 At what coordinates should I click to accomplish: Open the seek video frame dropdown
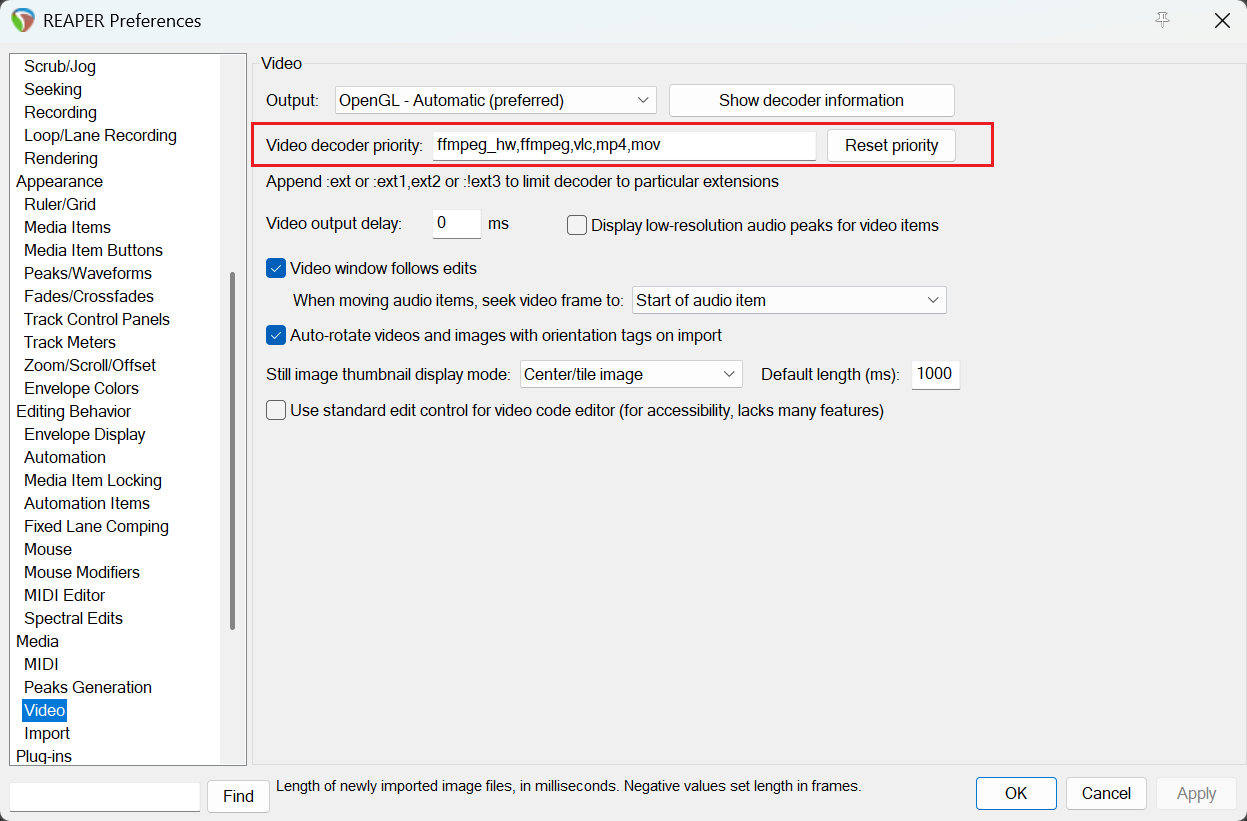pos(789,300)
